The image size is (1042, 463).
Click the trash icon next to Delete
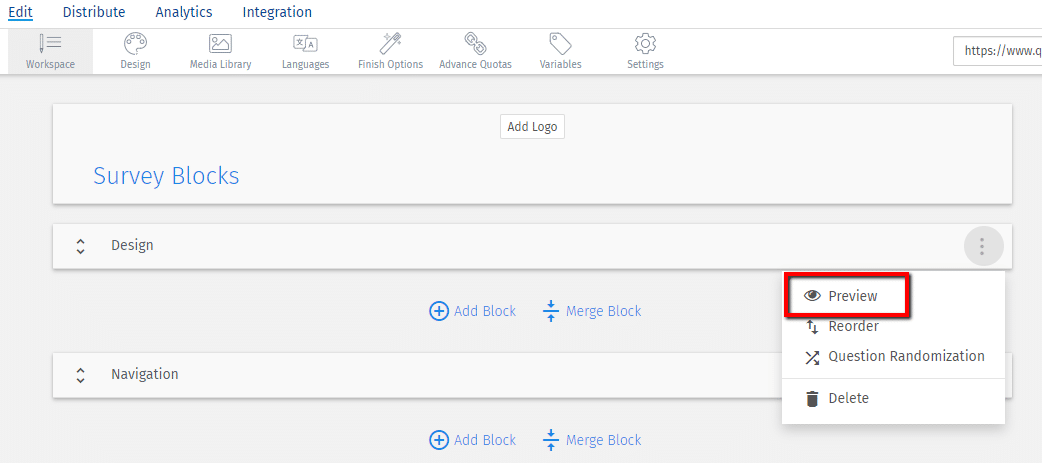pyautogui.click(x=812, y=399)
